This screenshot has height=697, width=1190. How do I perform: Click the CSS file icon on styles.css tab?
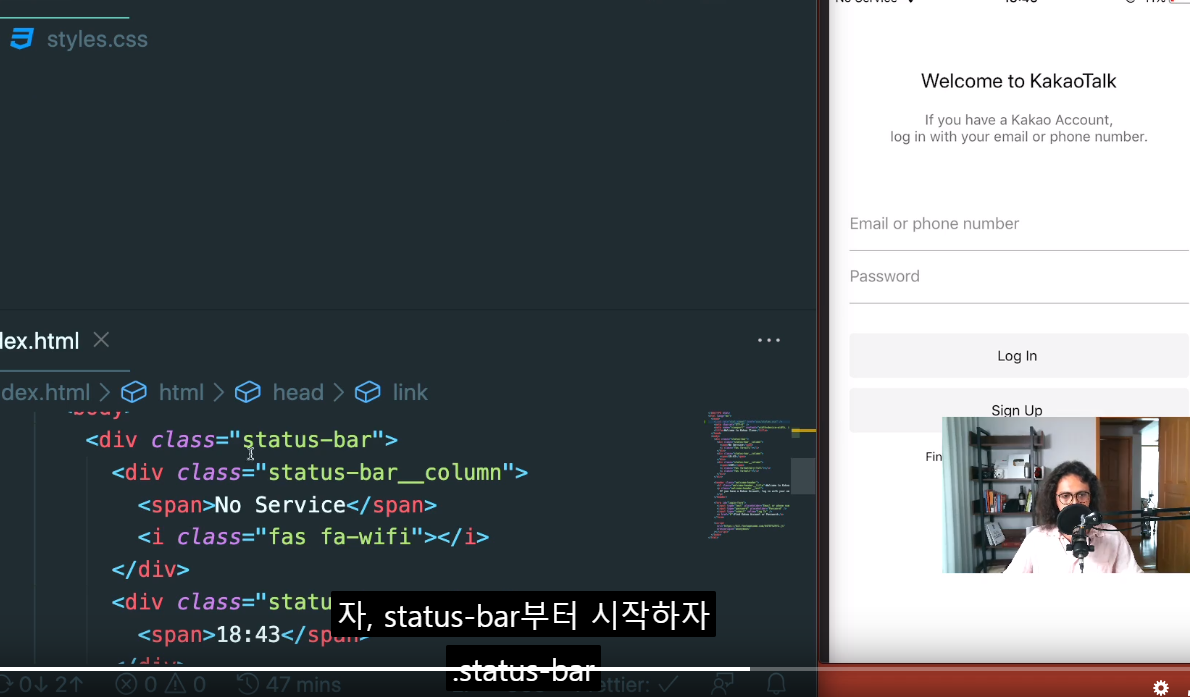click(22, 39)
